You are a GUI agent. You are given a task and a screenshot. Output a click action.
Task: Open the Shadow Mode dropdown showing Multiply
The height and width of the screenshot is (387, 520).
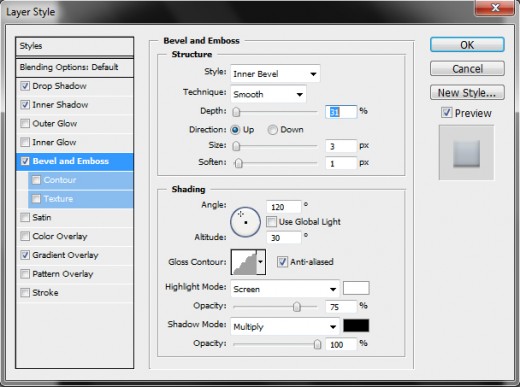pyautogui.click(x=285, y=327)
